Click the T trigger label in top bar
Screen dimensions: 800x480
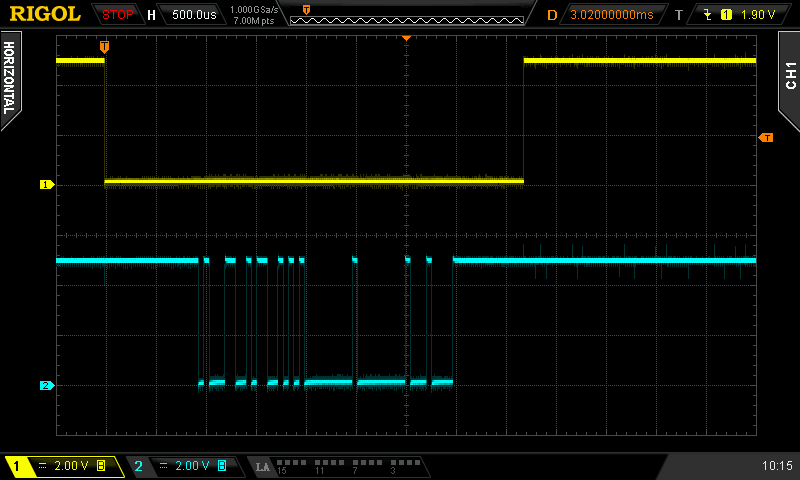679,15
